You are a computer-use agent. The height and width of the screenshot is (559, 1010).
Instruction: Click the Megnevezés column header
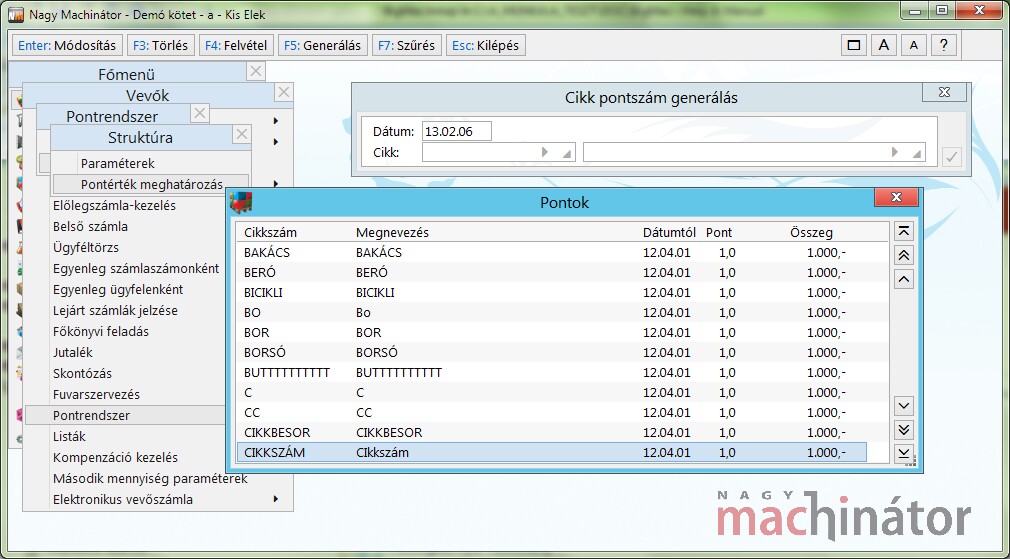coord(392,232)
